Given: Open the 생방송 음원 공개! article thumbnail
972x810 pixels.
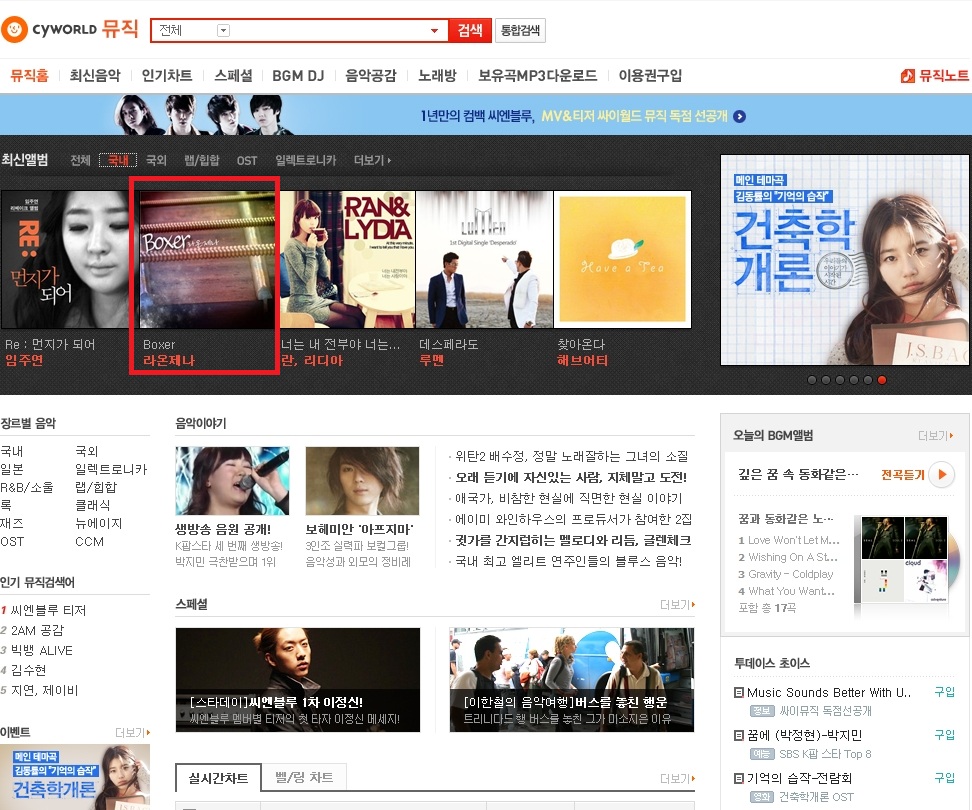Looking at the screenshot, I should (x=232, y=481).
